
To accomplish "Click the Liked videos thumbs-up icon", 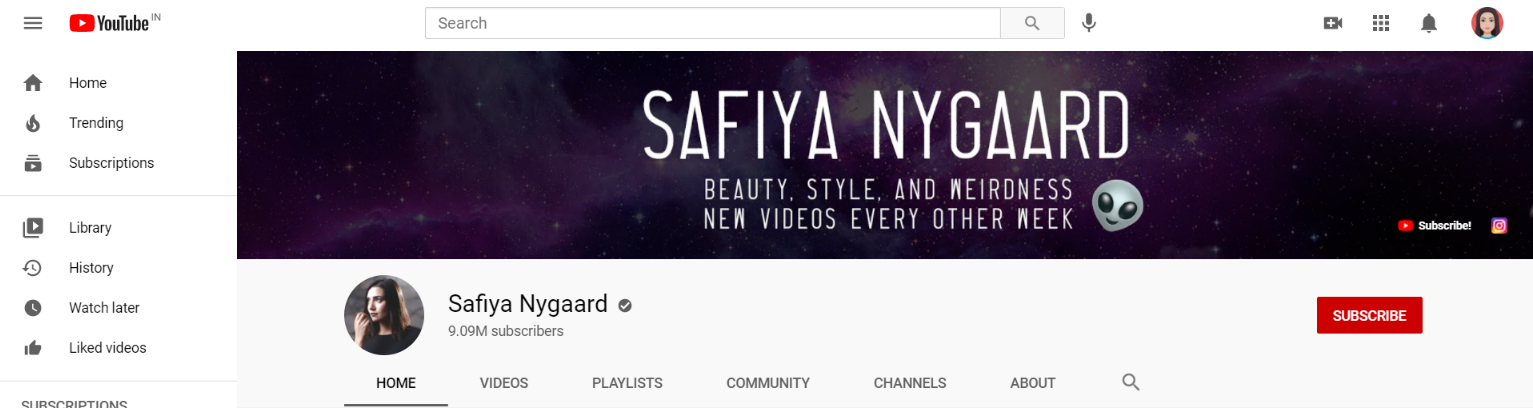I will click(x=33, y=348).
